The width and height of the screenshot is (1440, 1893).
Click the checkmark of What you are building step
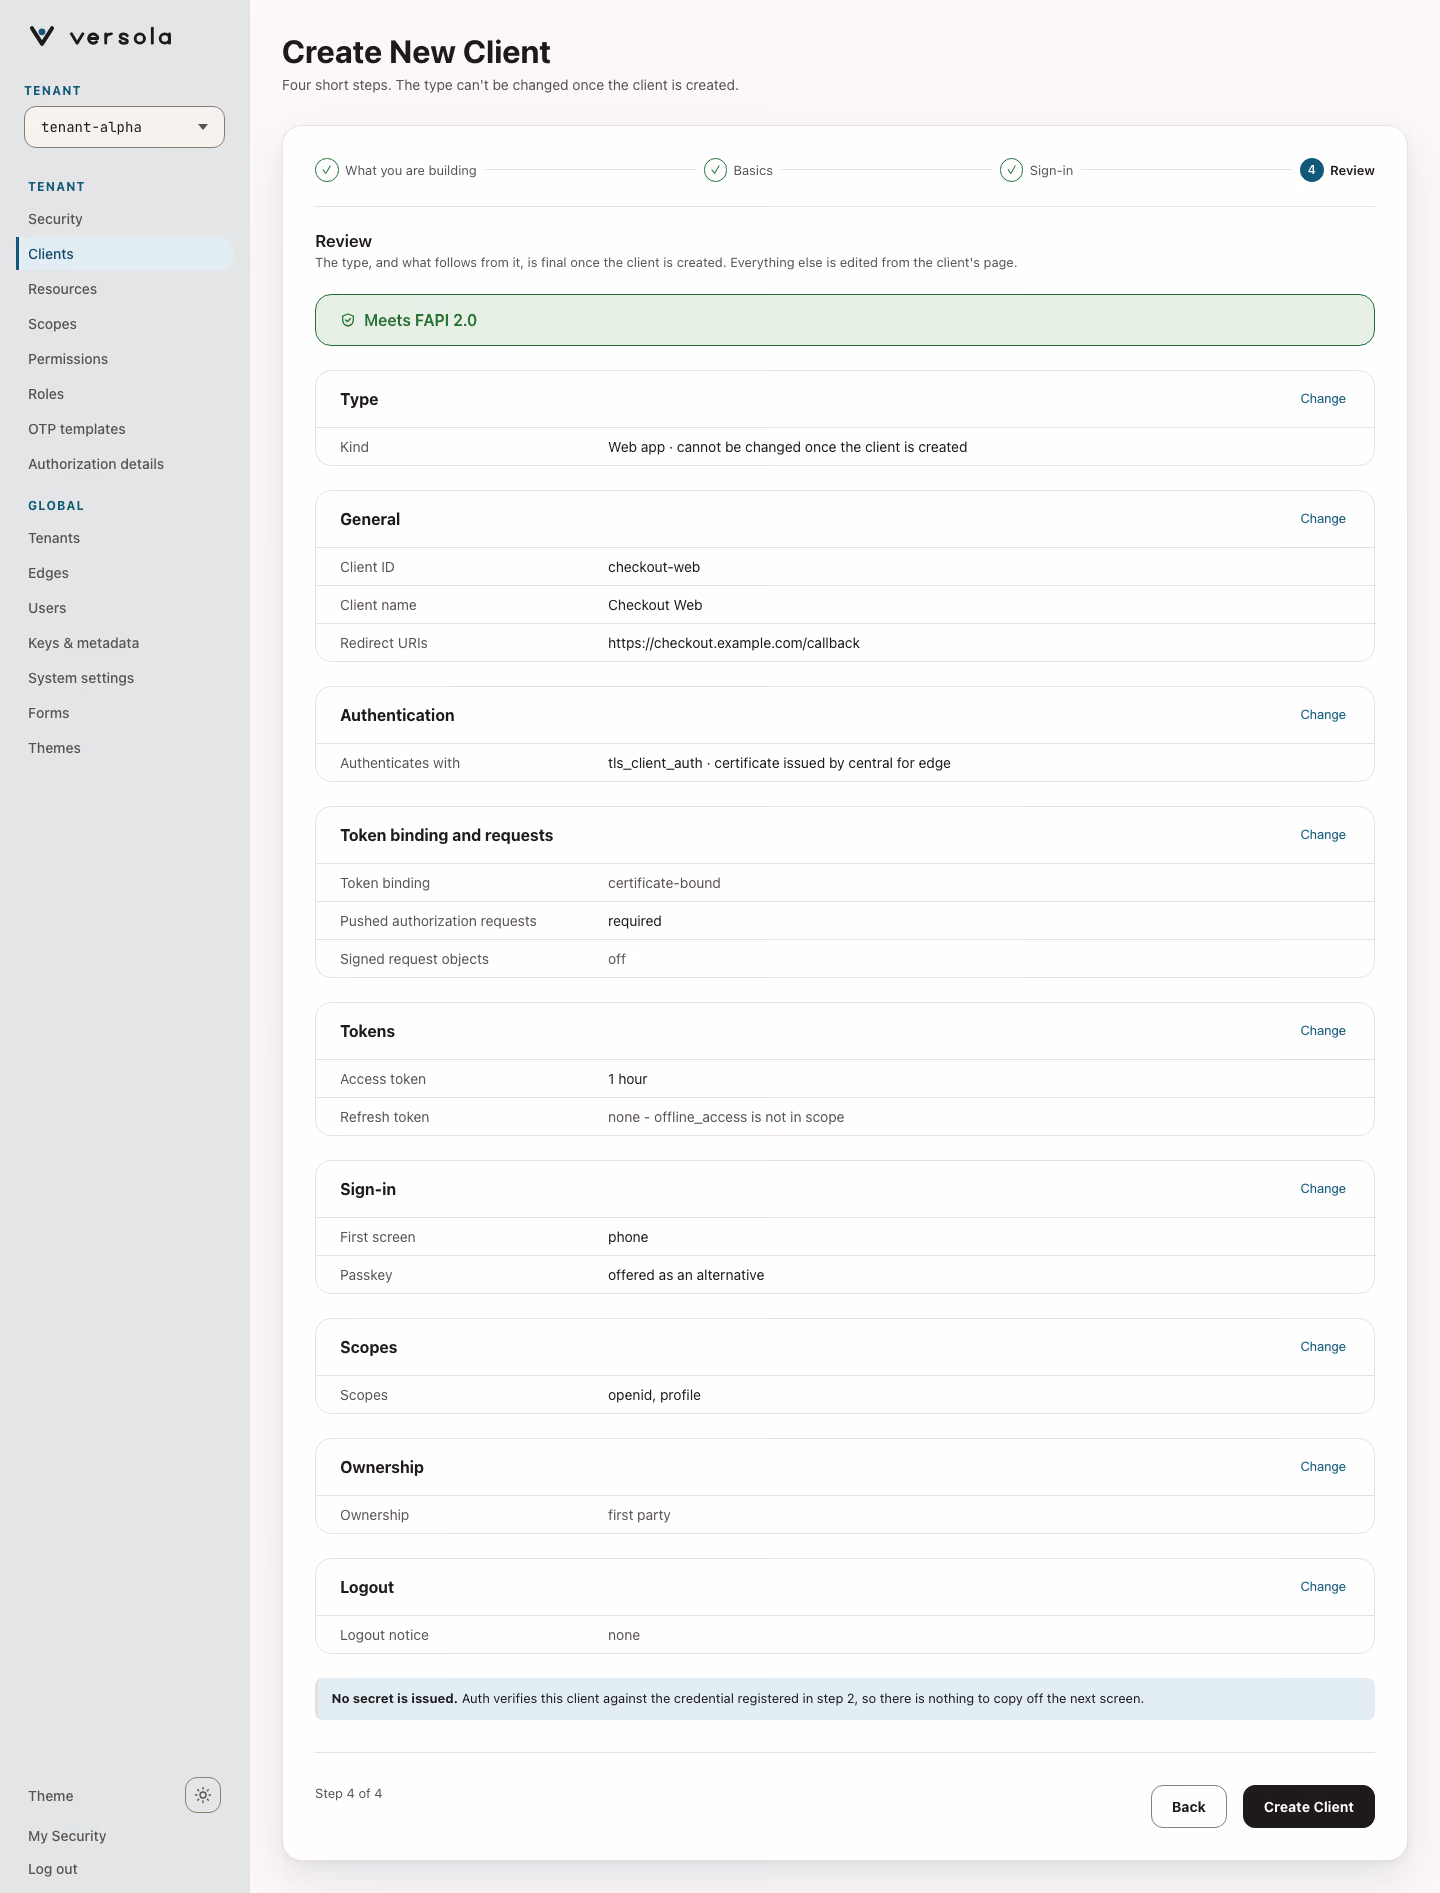click(x=327, y=170)
